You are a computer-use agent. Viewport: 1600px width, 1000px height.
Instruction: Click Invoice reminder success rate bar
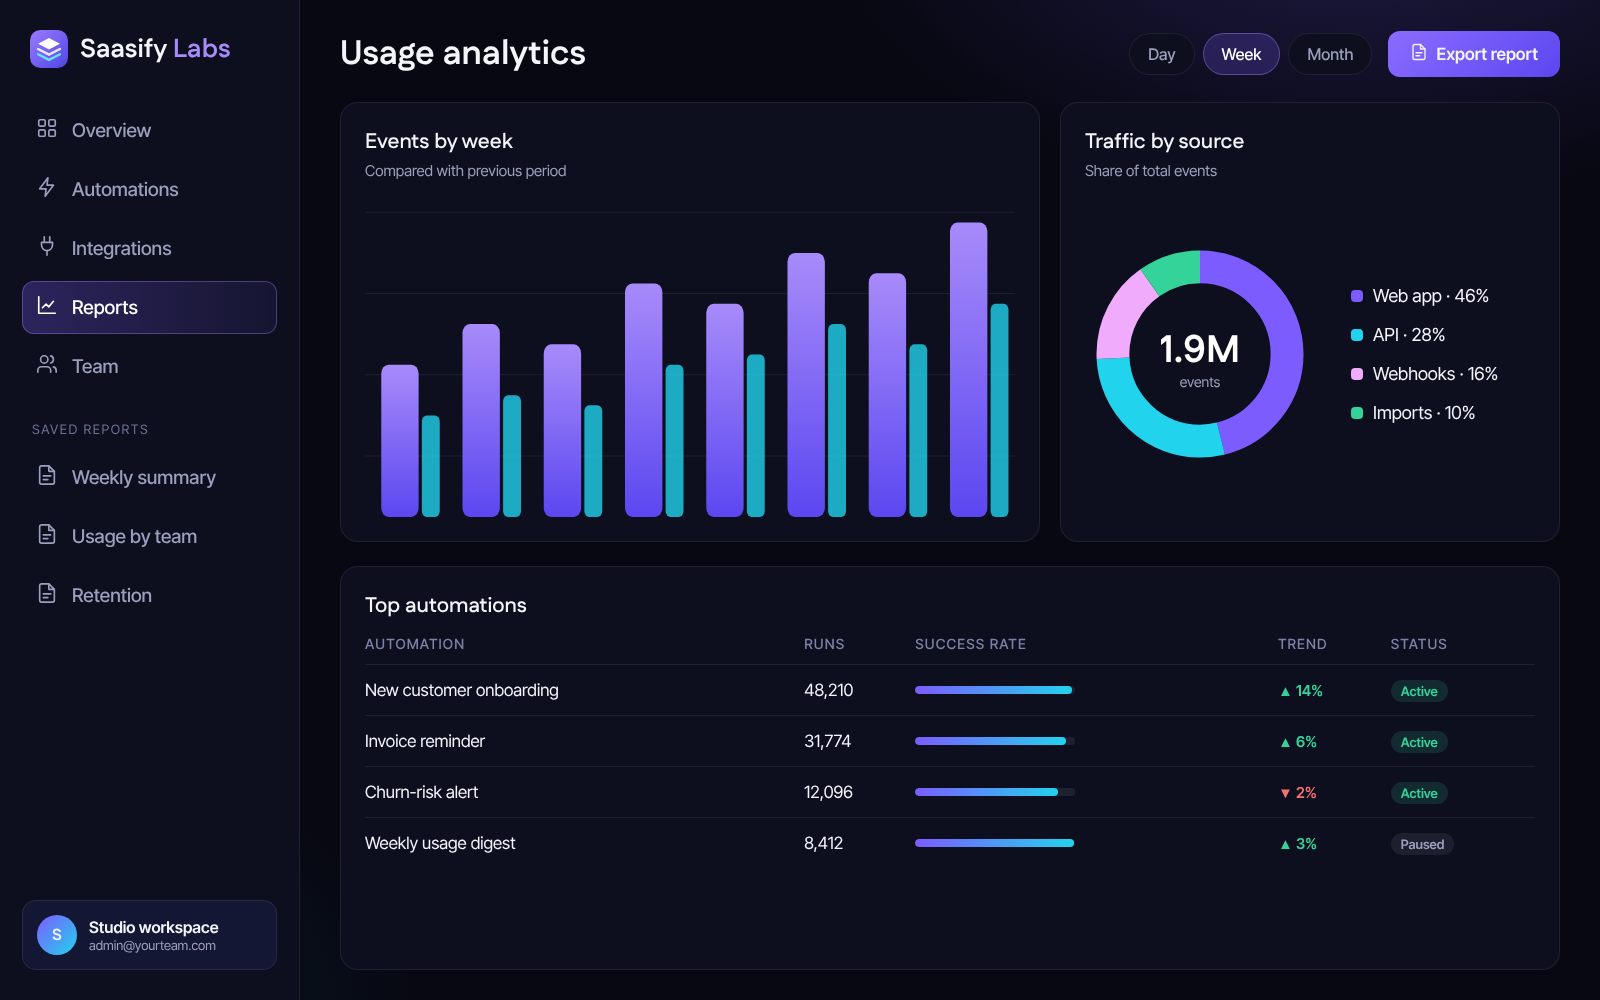click(995, 741)
